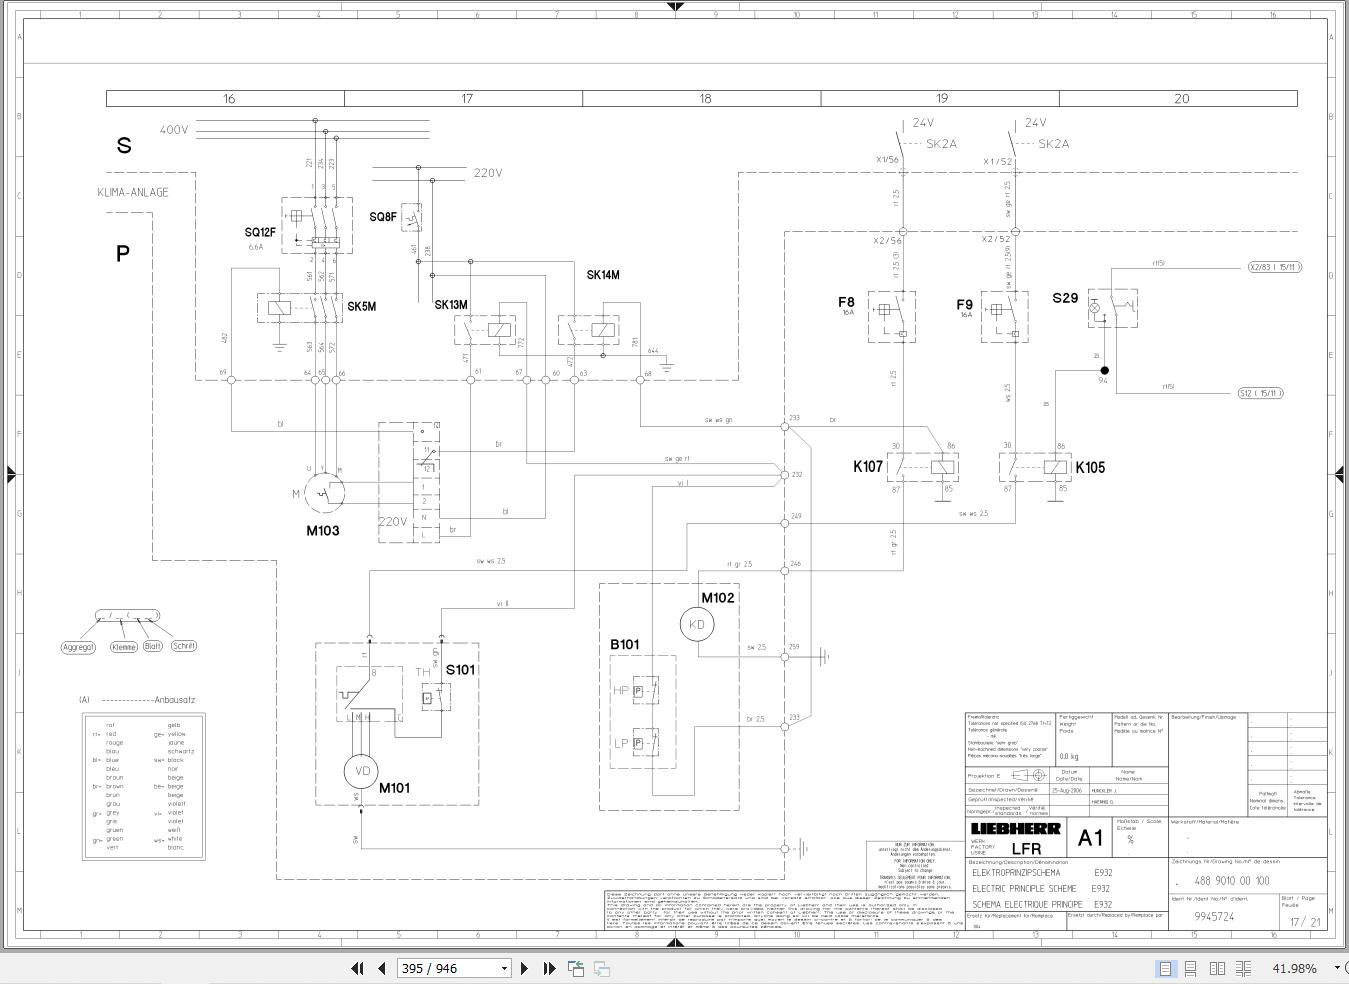Click the 41.98% zoom percentage display
This screenshot has width=1349, height=984.
[x=1294, y=968]
